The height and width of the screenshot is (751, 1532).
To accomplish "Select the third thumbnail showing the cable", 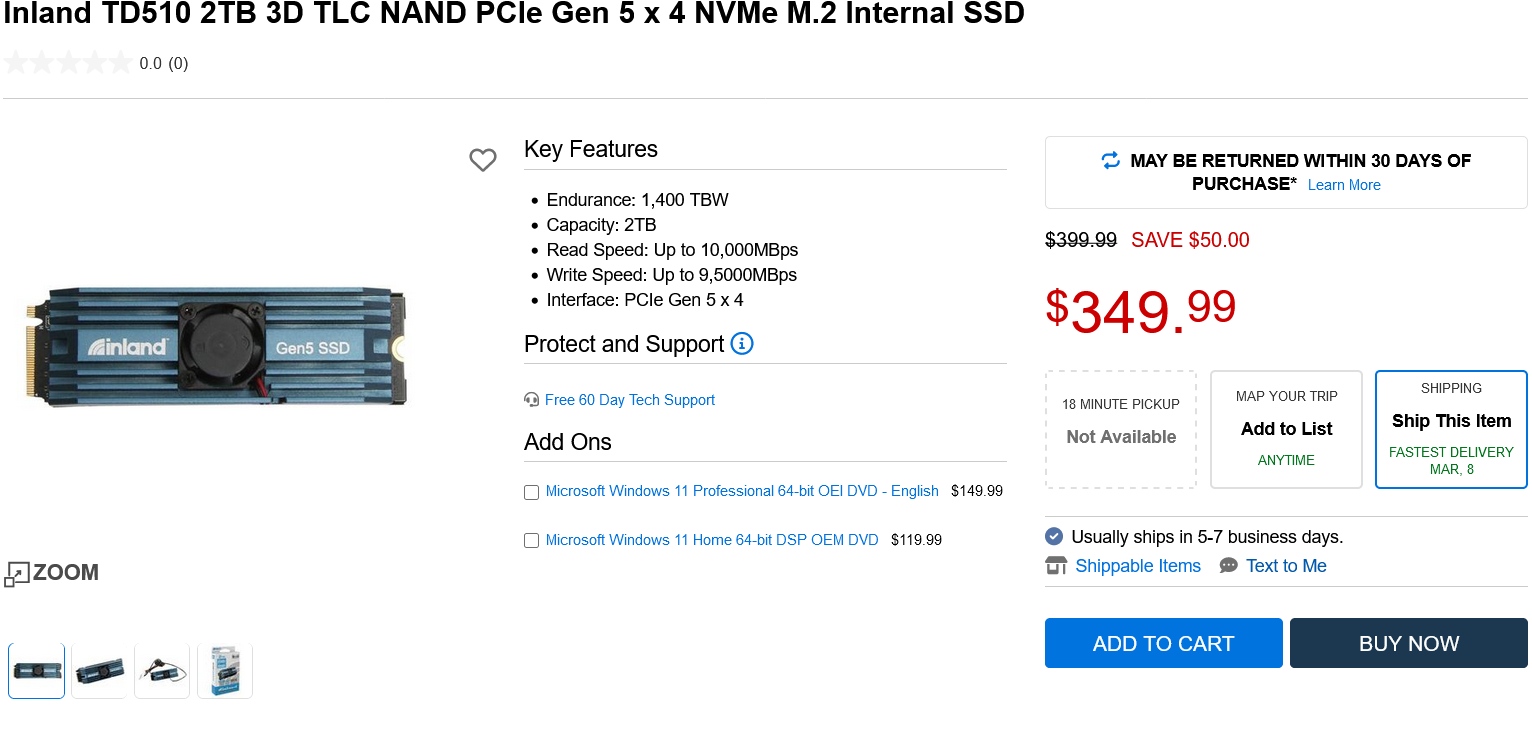I will click(x=162, y=670).
